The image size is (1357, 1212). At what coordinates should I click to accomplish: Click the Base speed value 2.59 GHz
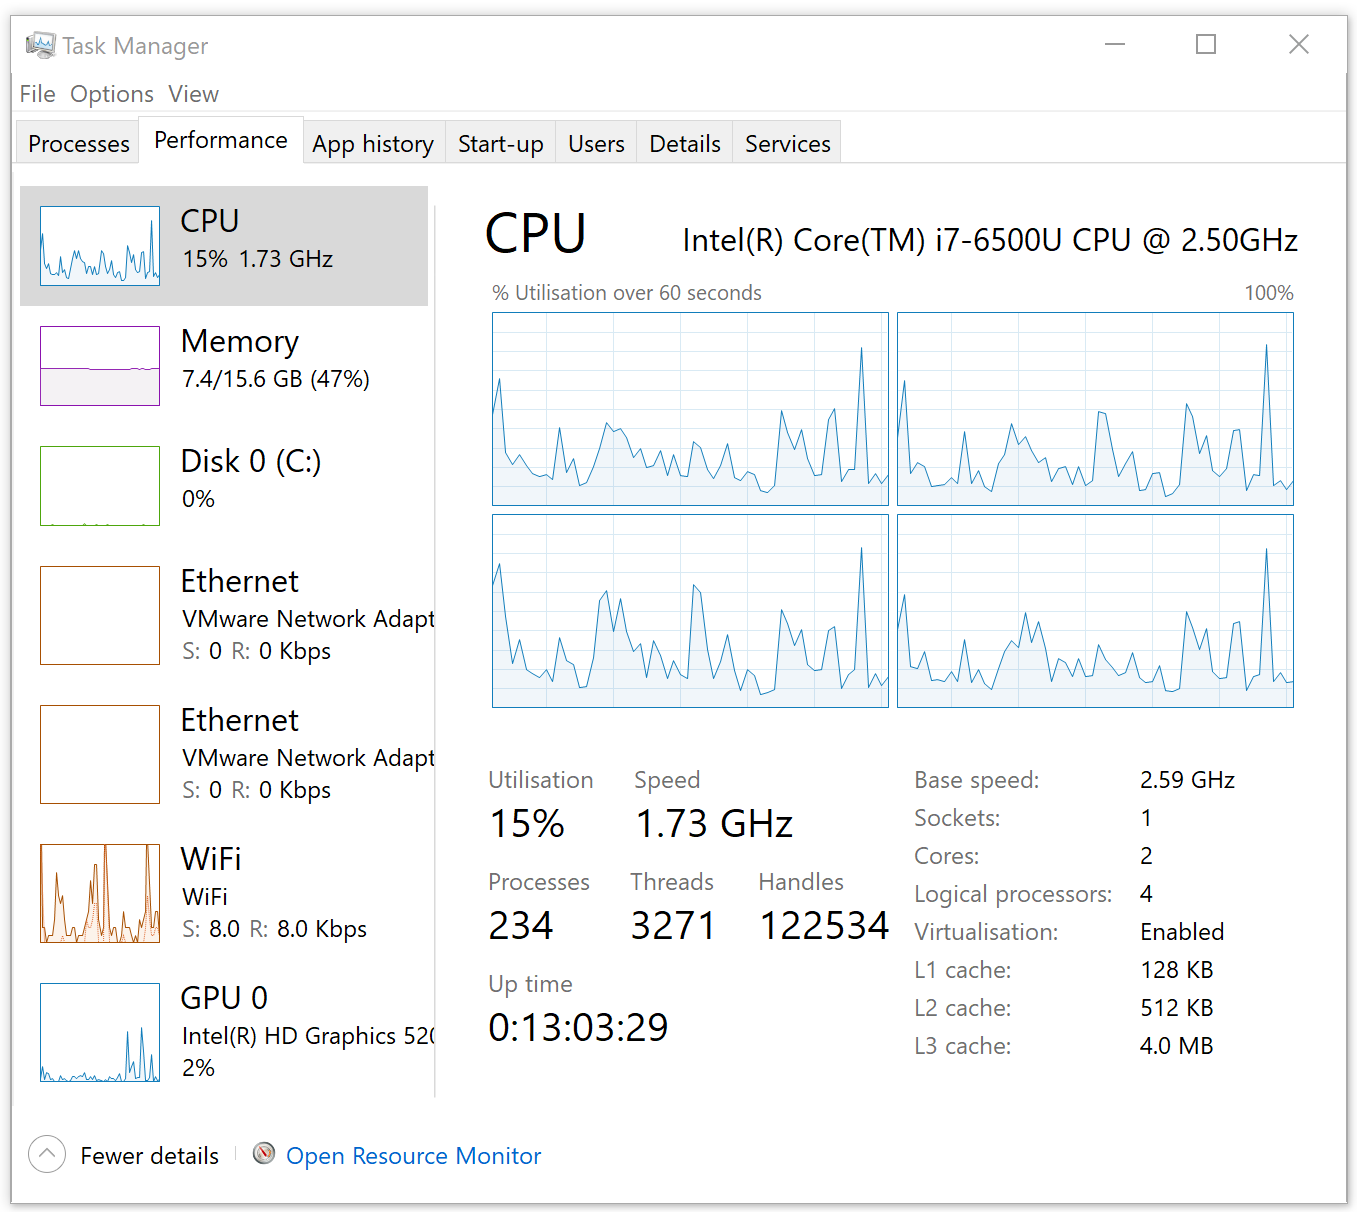(x=1187, y=780)
